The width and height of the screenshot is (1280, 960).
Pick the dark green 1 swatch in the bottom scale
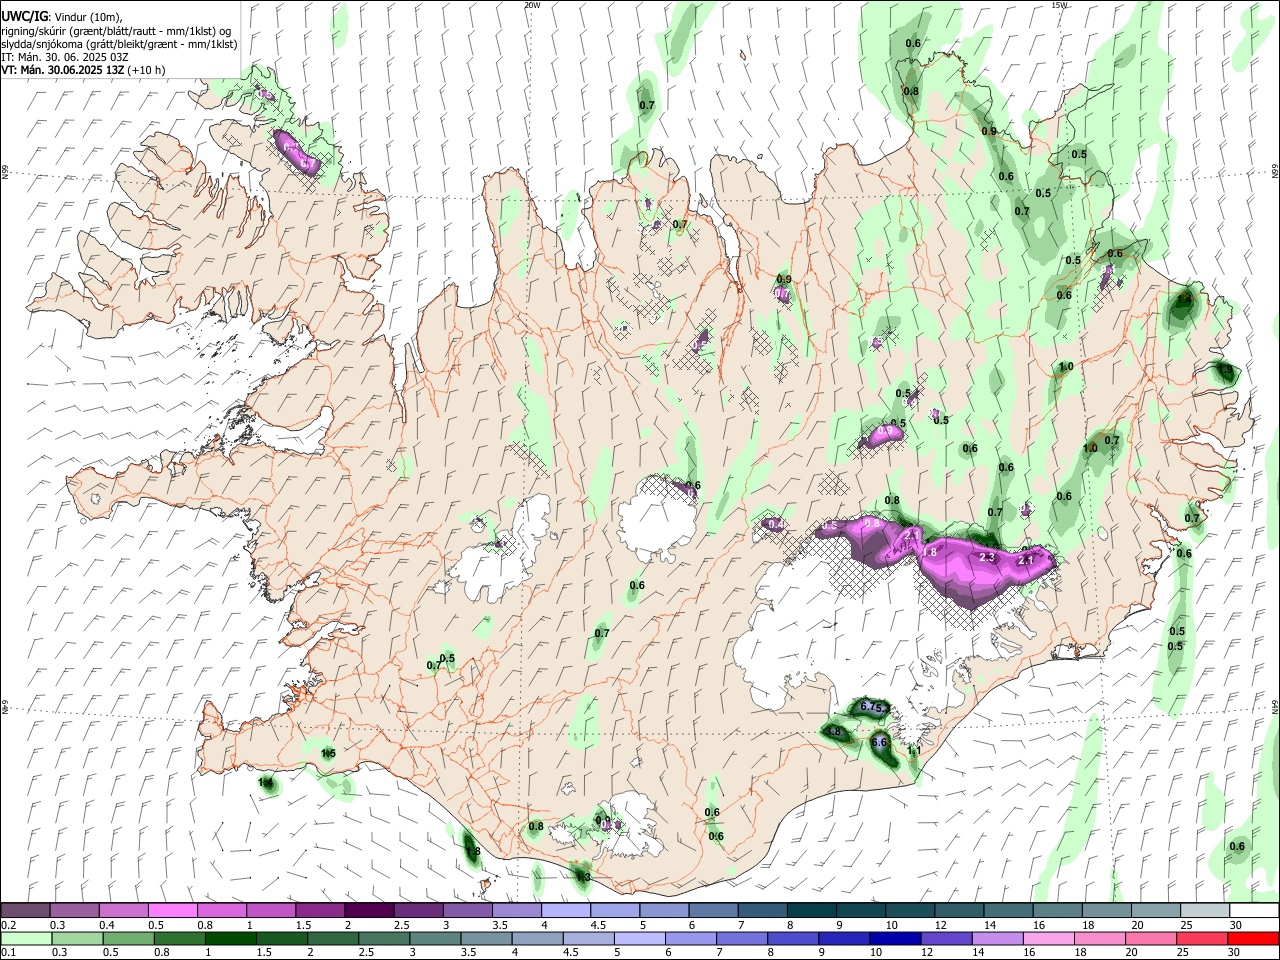click(230, 938)
